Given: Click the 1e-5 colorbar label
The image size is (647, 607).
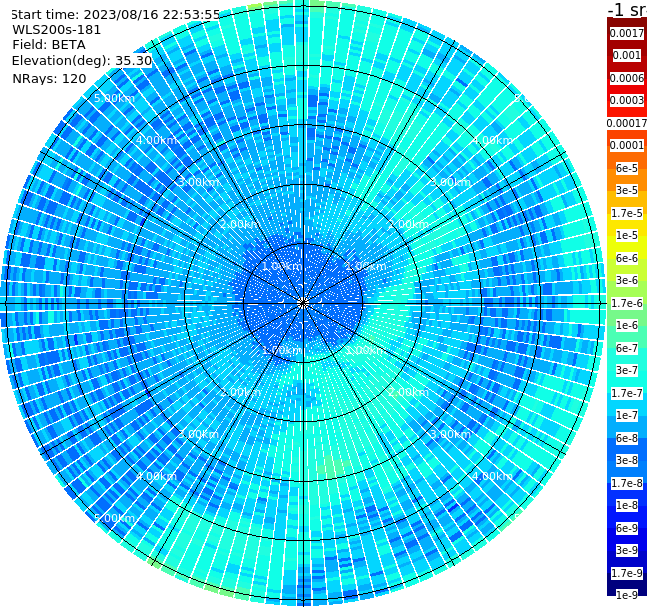Looking at the screenshot, I should click(x=627, y=235).
